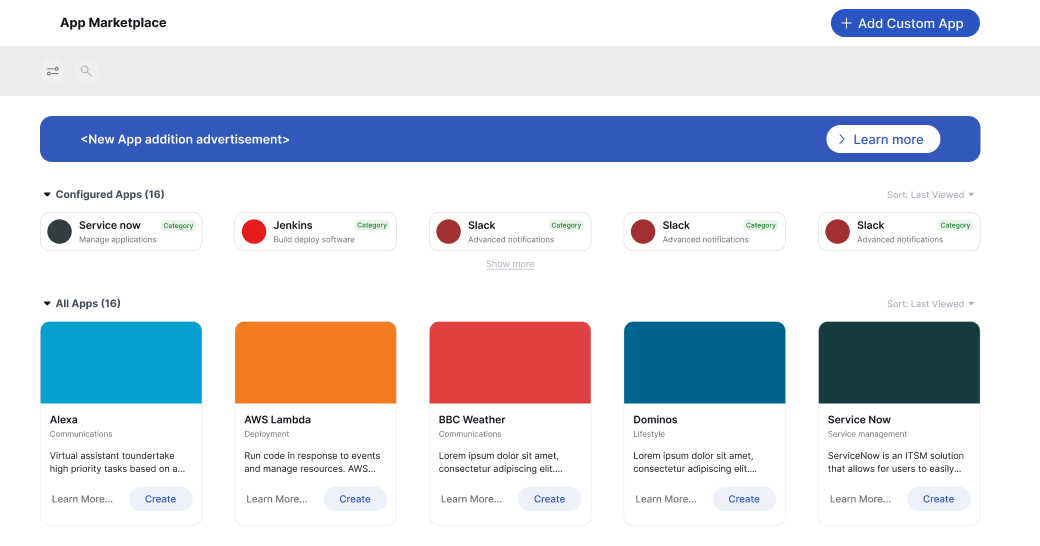
Task: Click Category tag on Service now card
Action: [178, 226]
